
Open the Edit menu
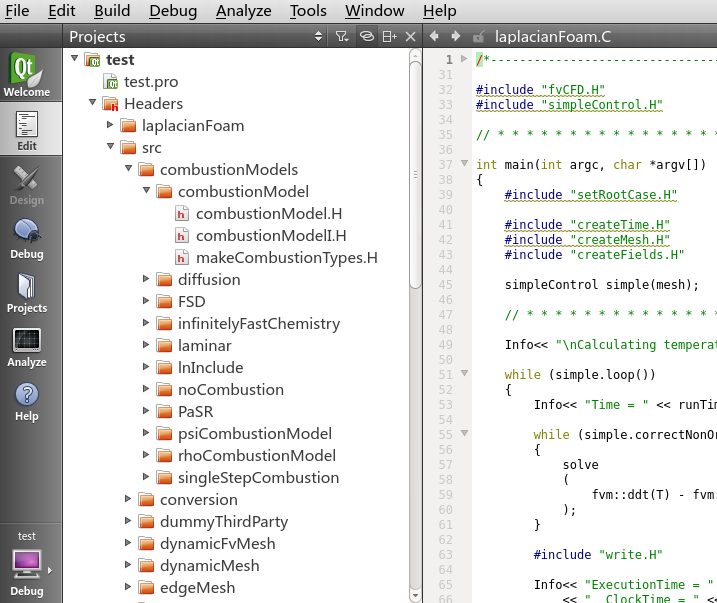tap(61, 11)
